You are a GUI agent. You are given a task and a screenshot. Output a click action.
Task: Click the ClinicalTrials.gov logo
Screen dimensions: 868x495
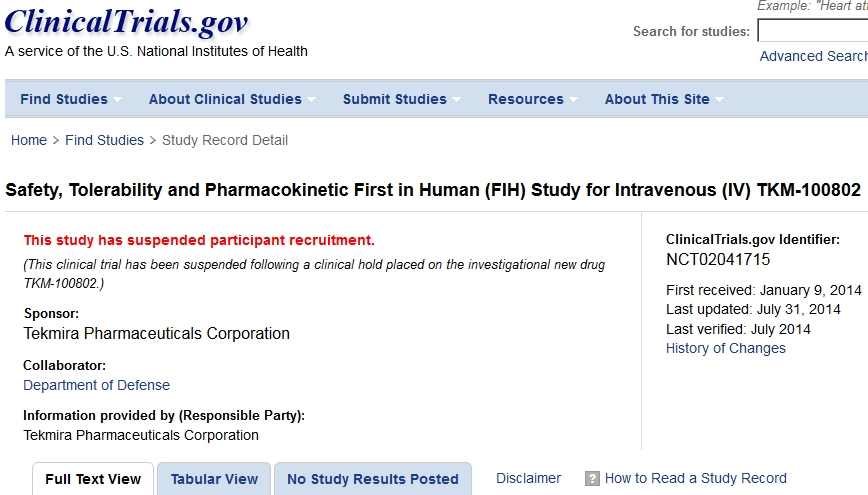[x=126, y=22]
